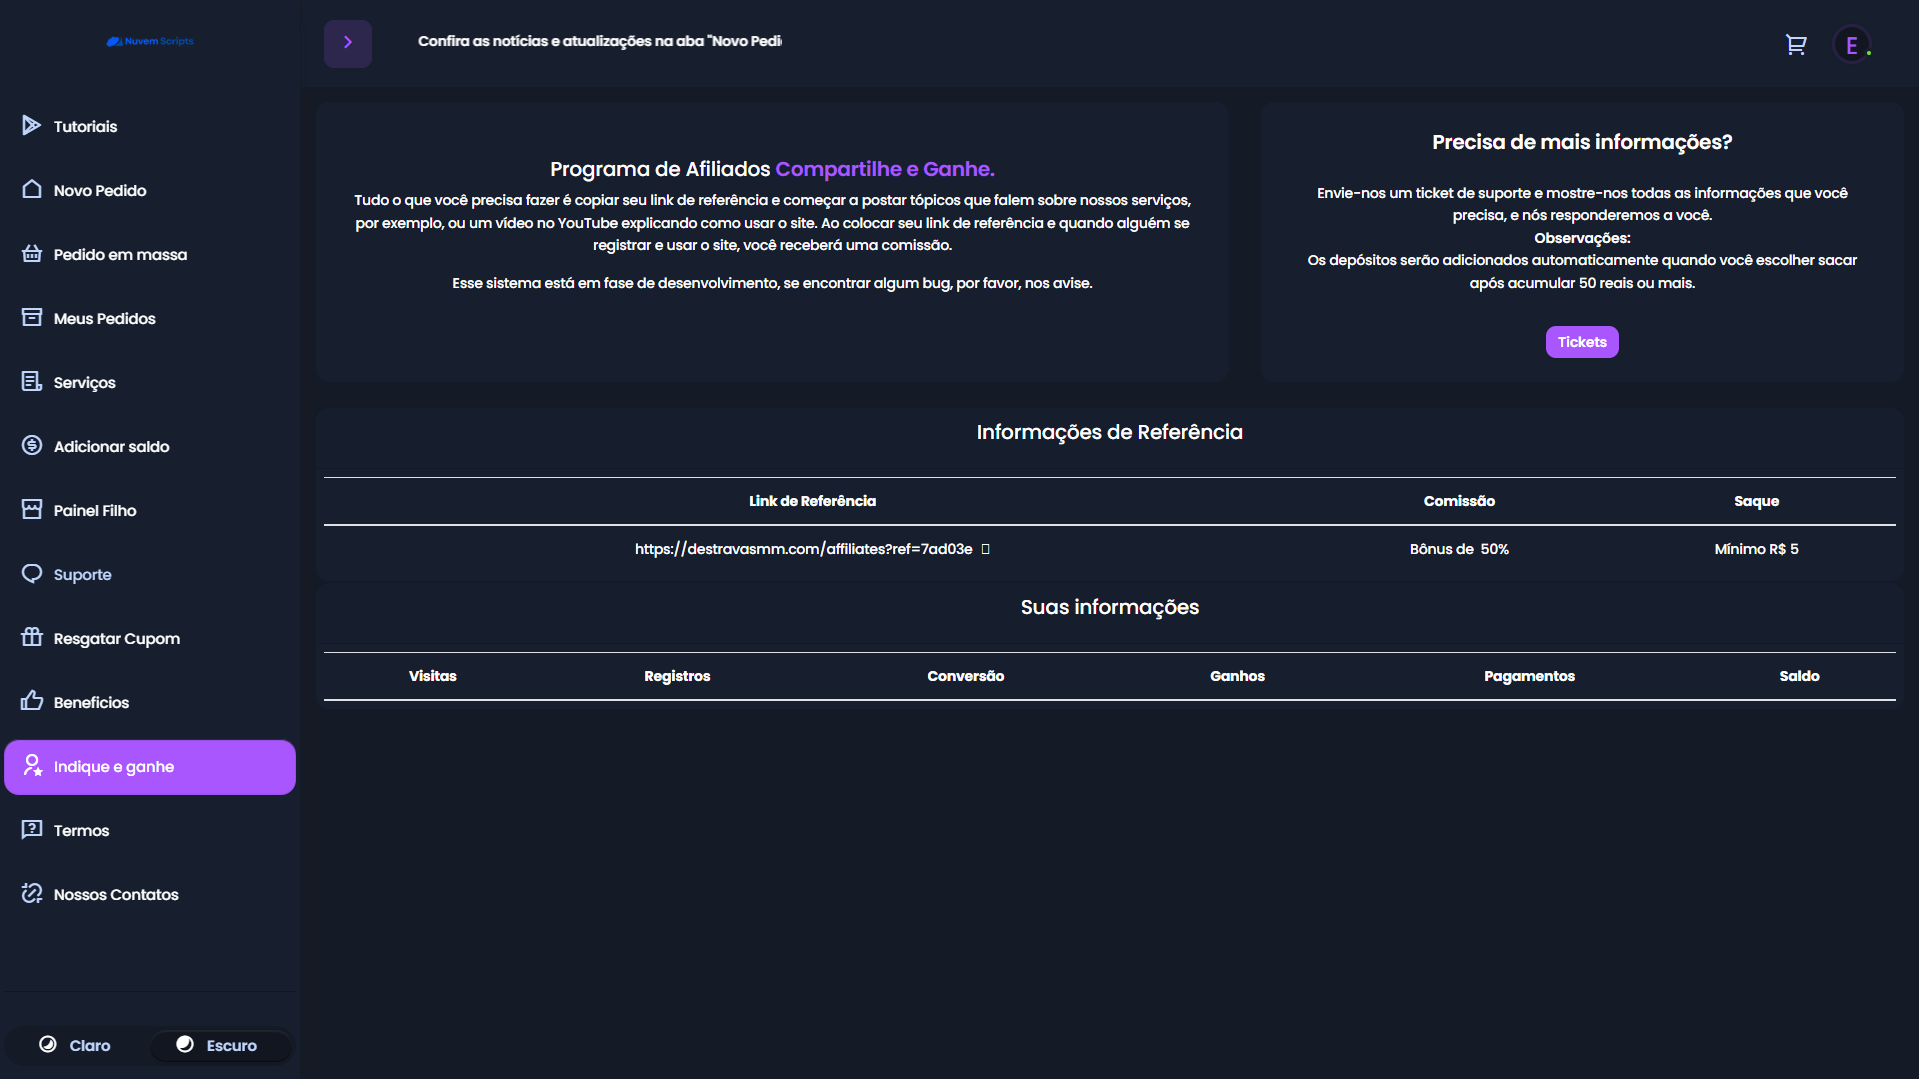The height and width of the screenshot is (1079, 1919).
Task: Collapse sidebar with the chevron arrow button
Action: (347, 43)
